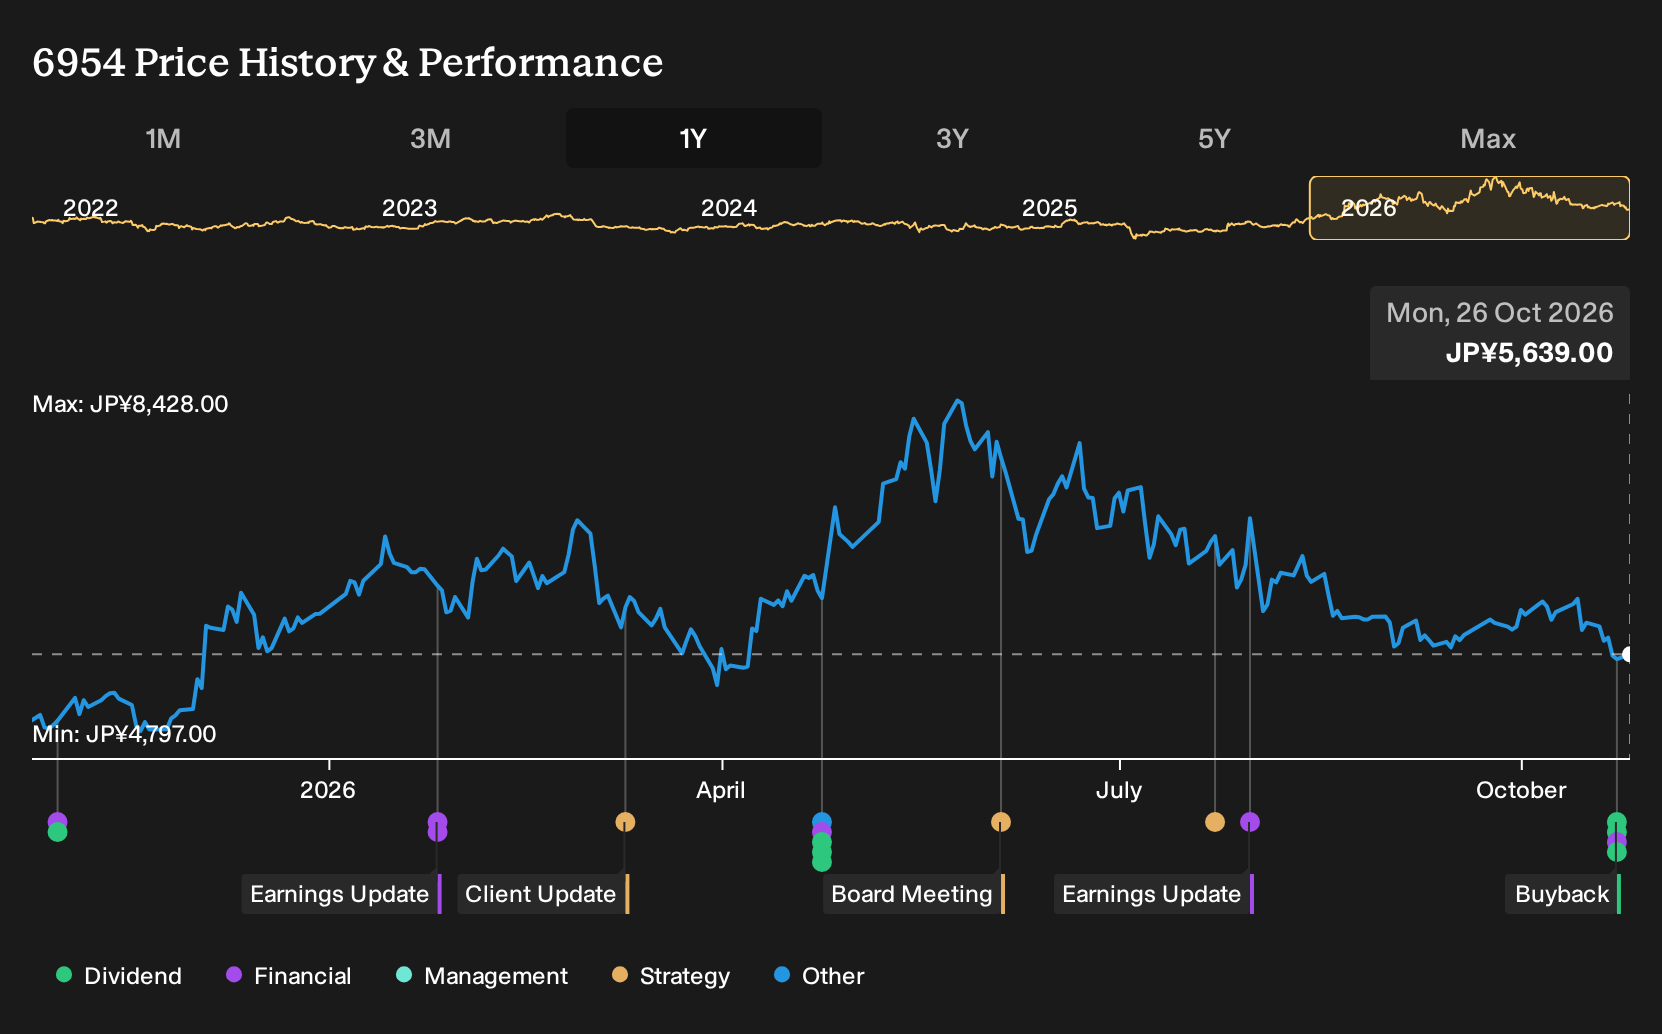The image size is (1662, 1034).
Task: Toggle the Management legend item
Action: coord(482,976)
